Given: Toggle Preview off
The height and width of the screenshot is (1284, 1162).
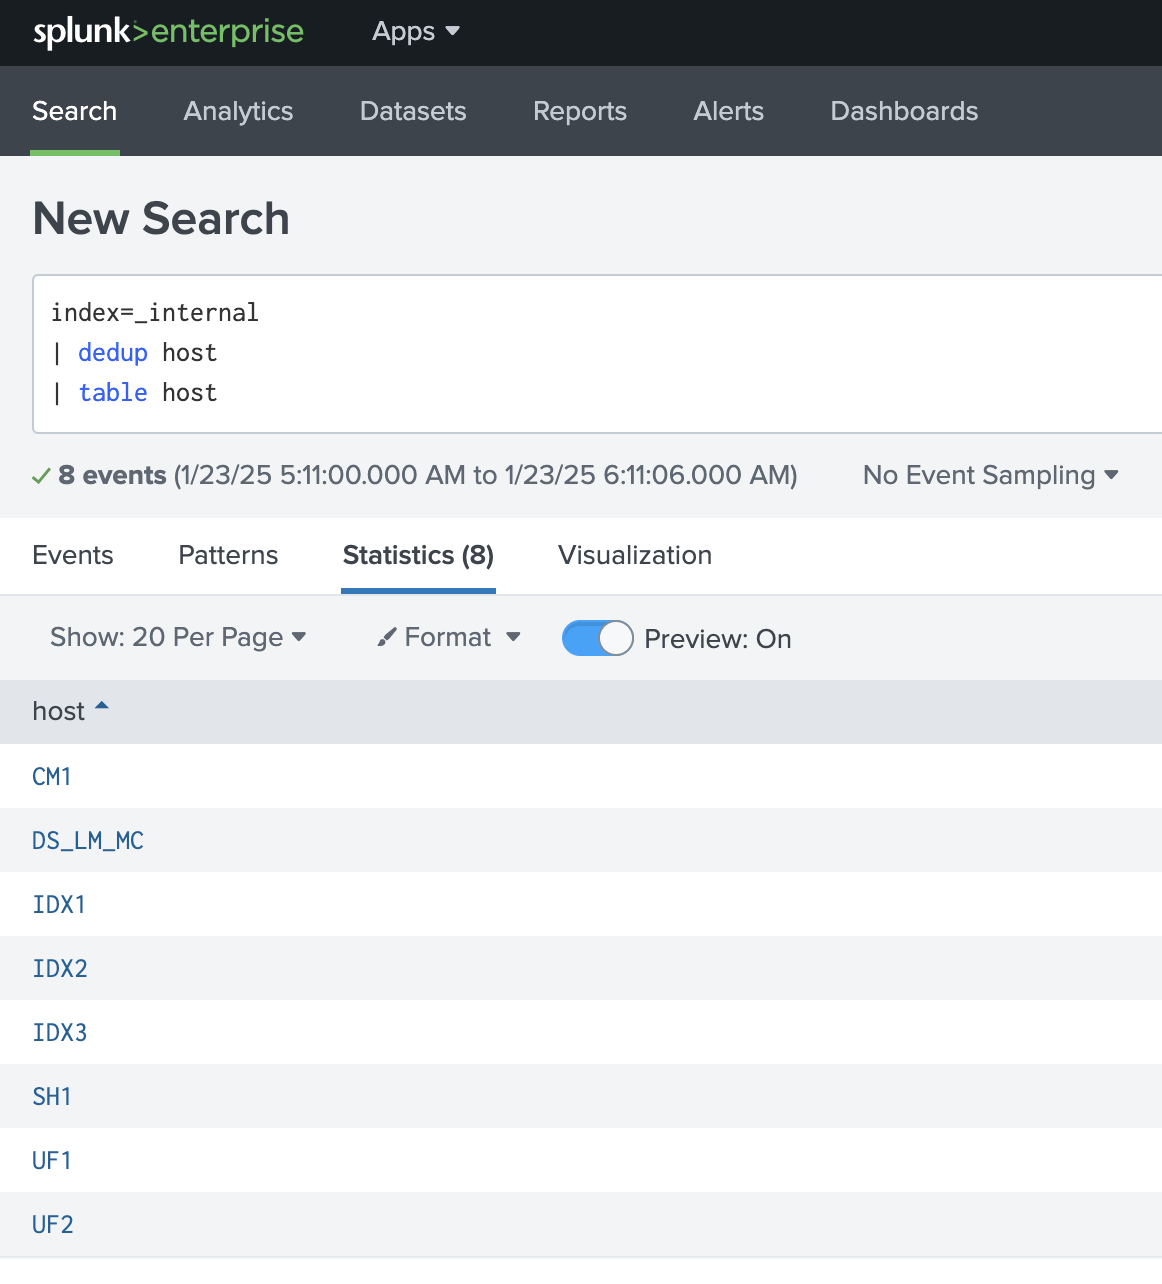Looking at the screenshot, I should [597, 638].
